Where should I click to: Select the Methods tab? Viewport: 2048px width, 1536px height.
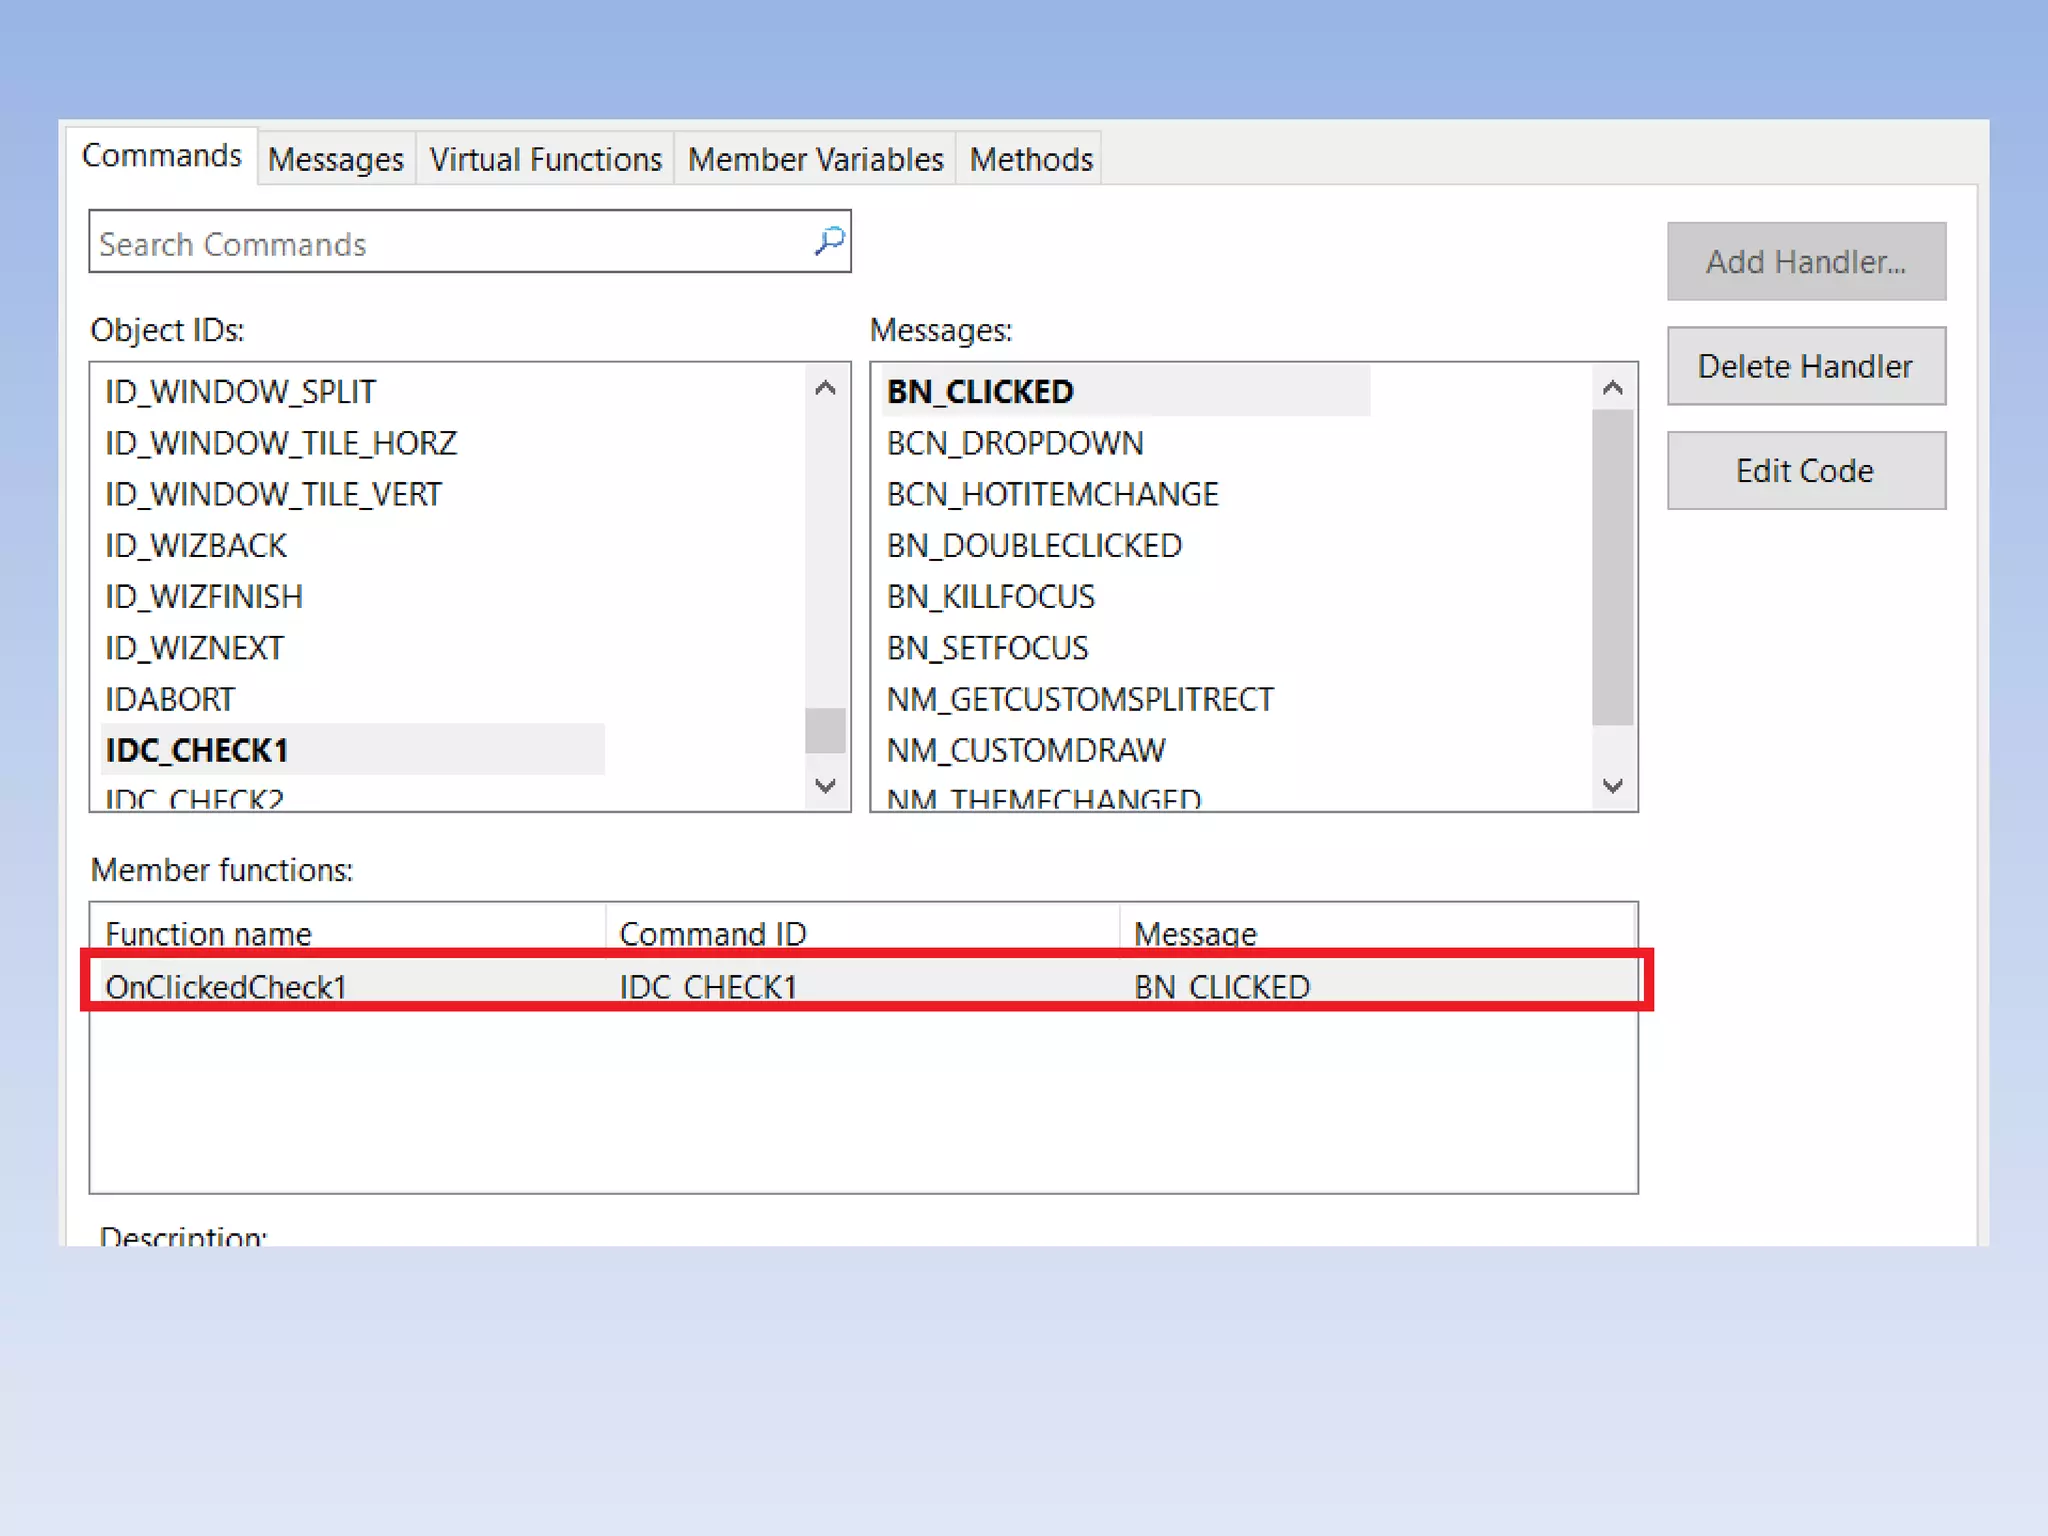pos(1031,159)
